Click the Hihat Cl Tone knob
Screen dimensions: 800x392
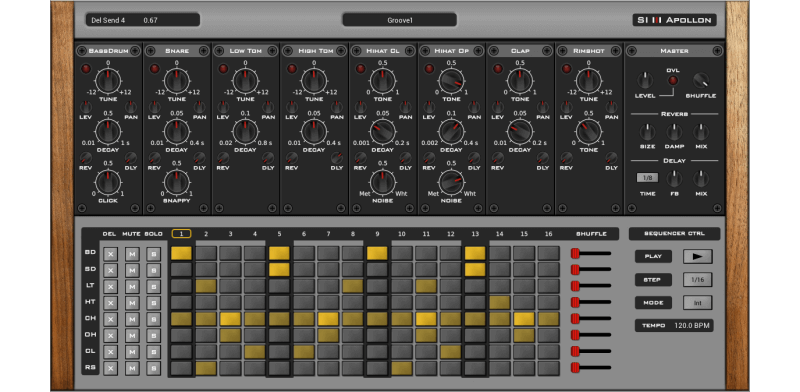(x=383, y=81)
